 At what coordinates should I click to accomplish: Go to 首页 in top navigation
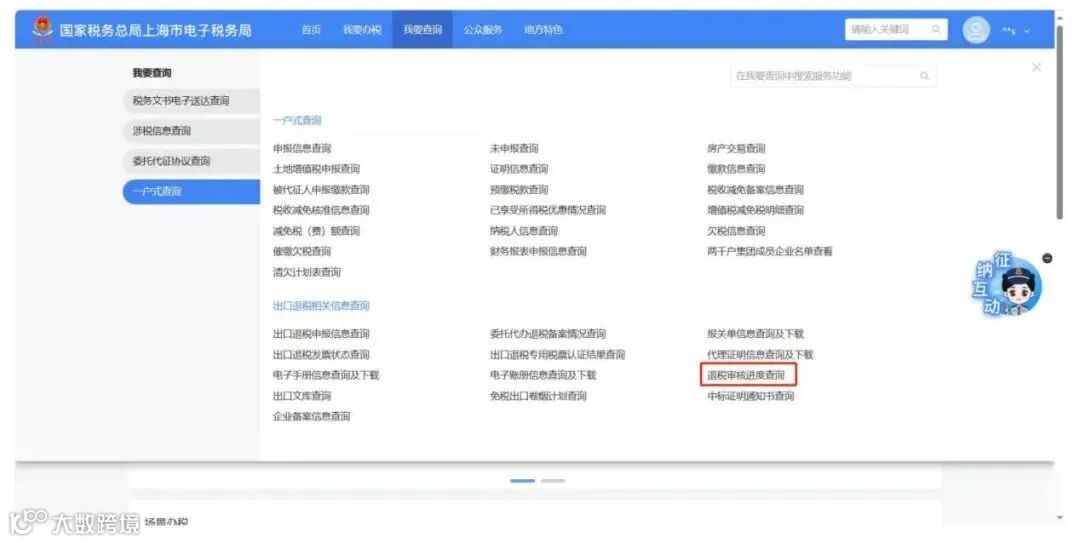click(x=311, y=30)
